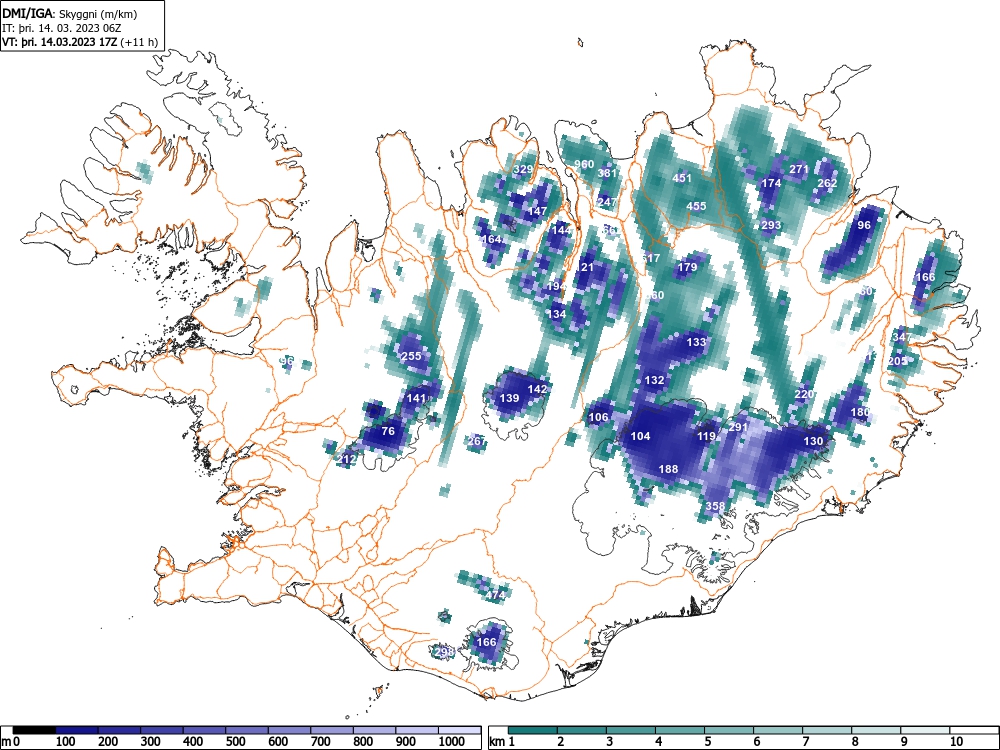Click visibility value 381 on the map
1000x750 pixels.
(608, 173)
